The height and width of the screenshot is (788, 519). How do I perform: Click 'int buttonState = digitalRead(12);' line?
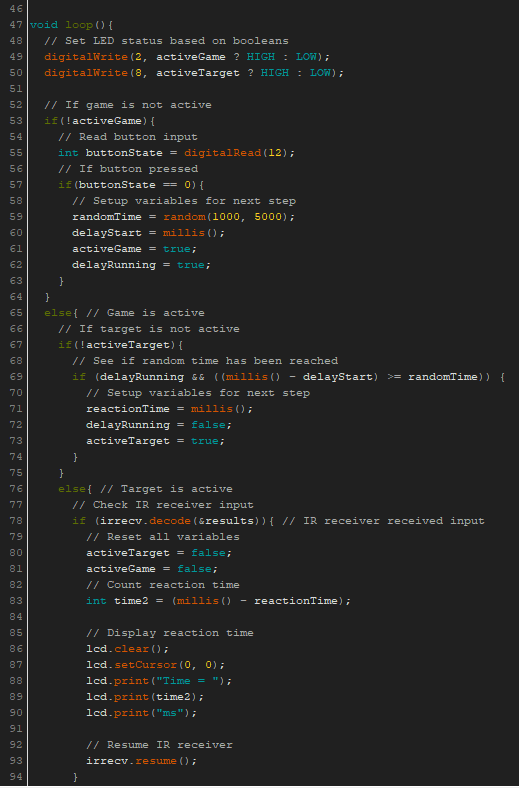click(176, 153)
